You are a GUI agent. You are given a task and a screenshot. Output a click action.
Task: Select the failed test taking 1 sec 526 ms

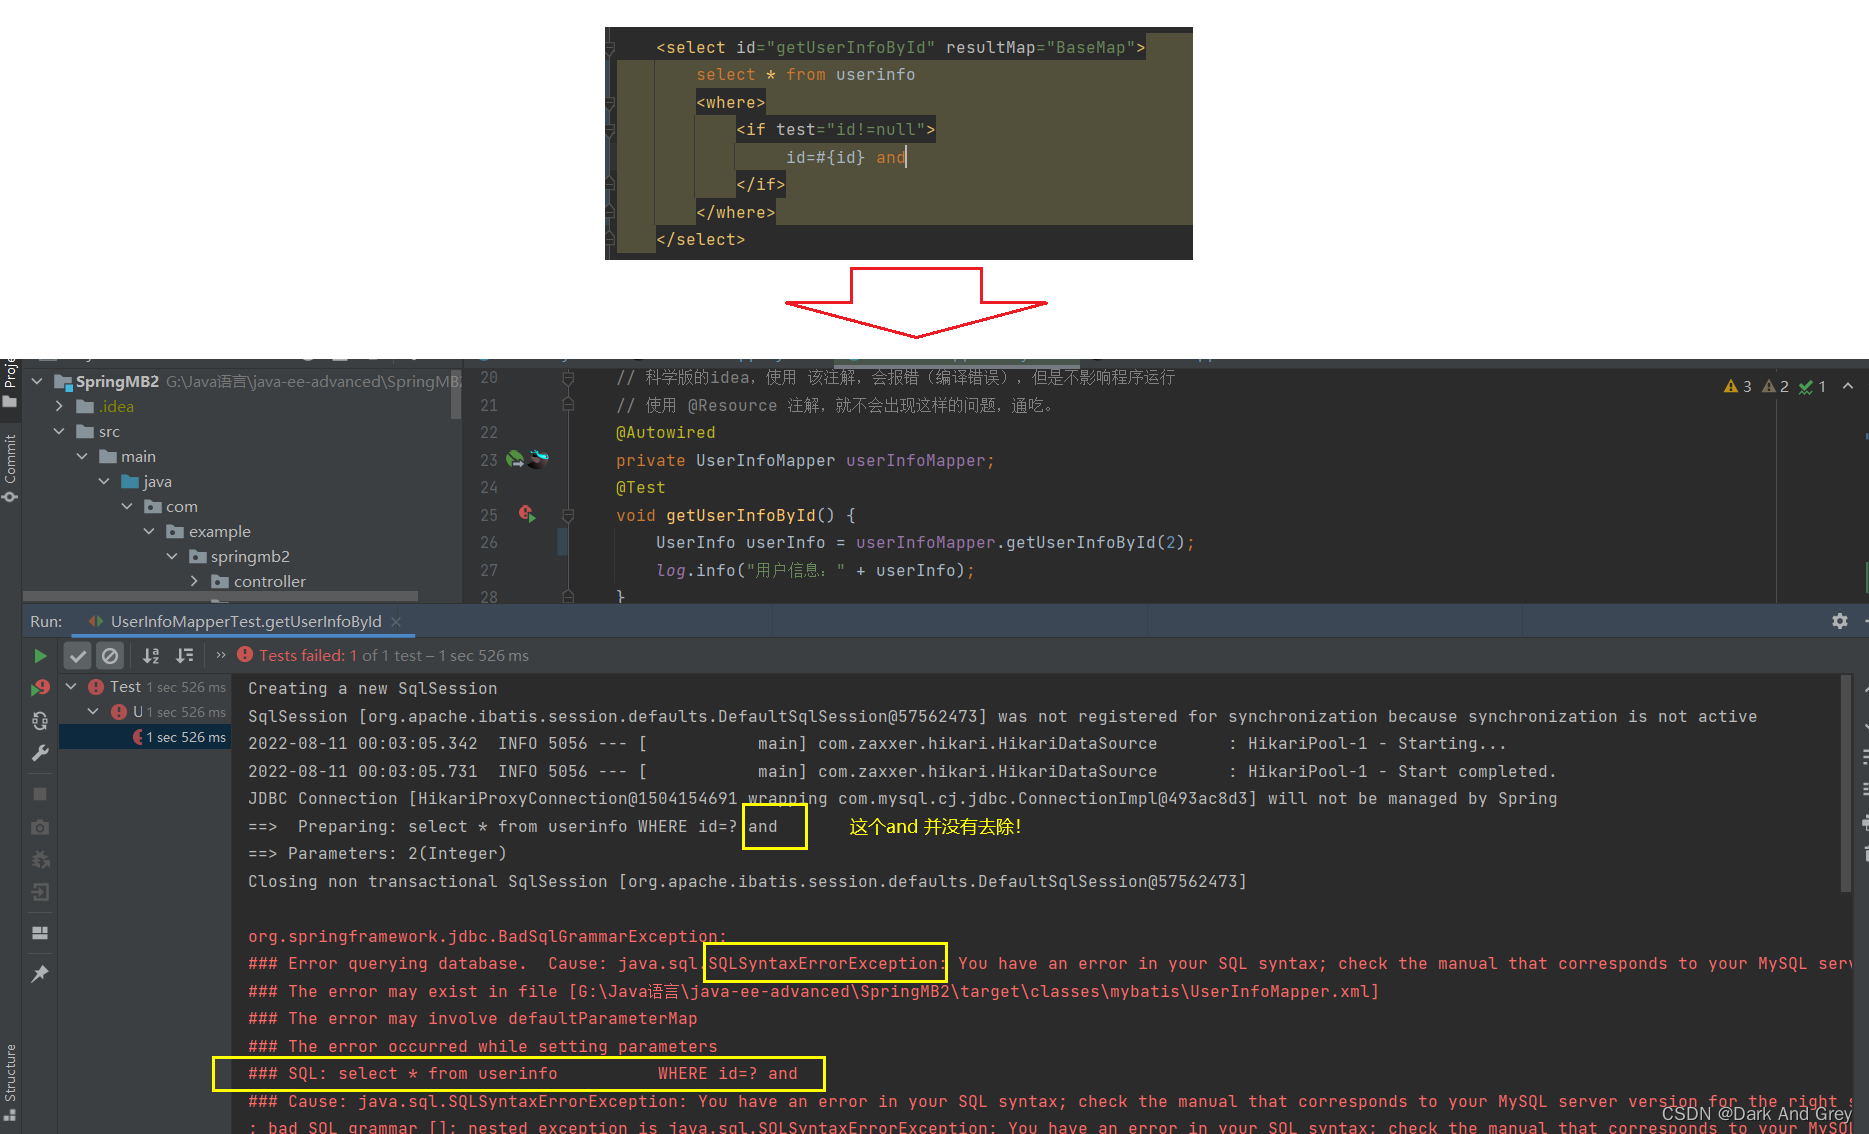click(145, 737)
